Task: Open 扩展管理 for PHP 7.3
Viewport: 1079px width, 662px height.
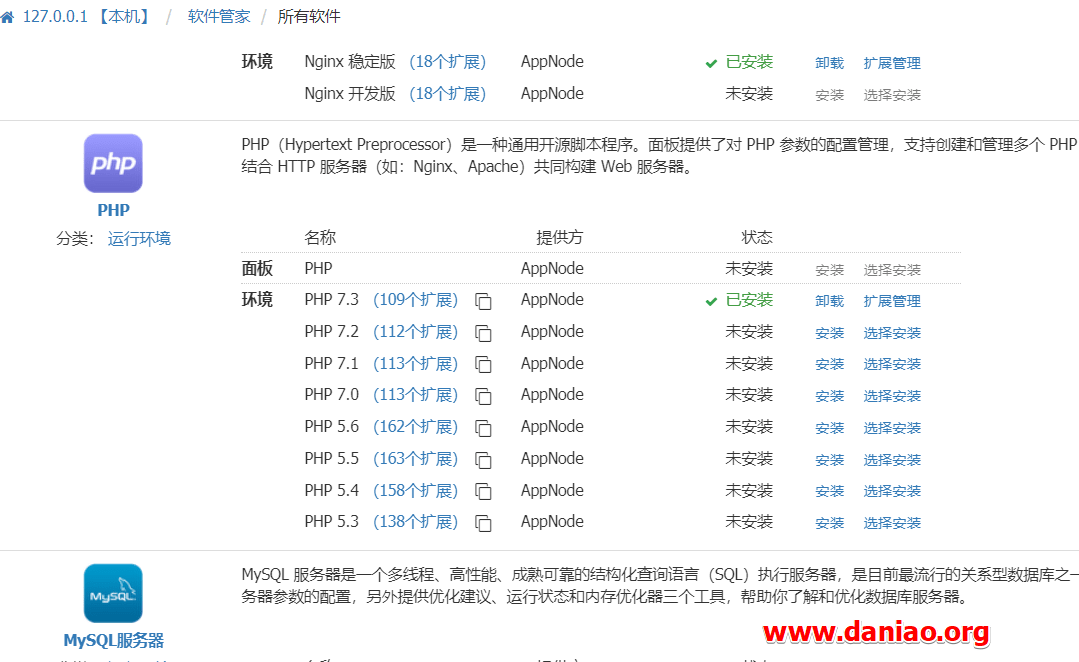Action: click(x=892, y=301)
